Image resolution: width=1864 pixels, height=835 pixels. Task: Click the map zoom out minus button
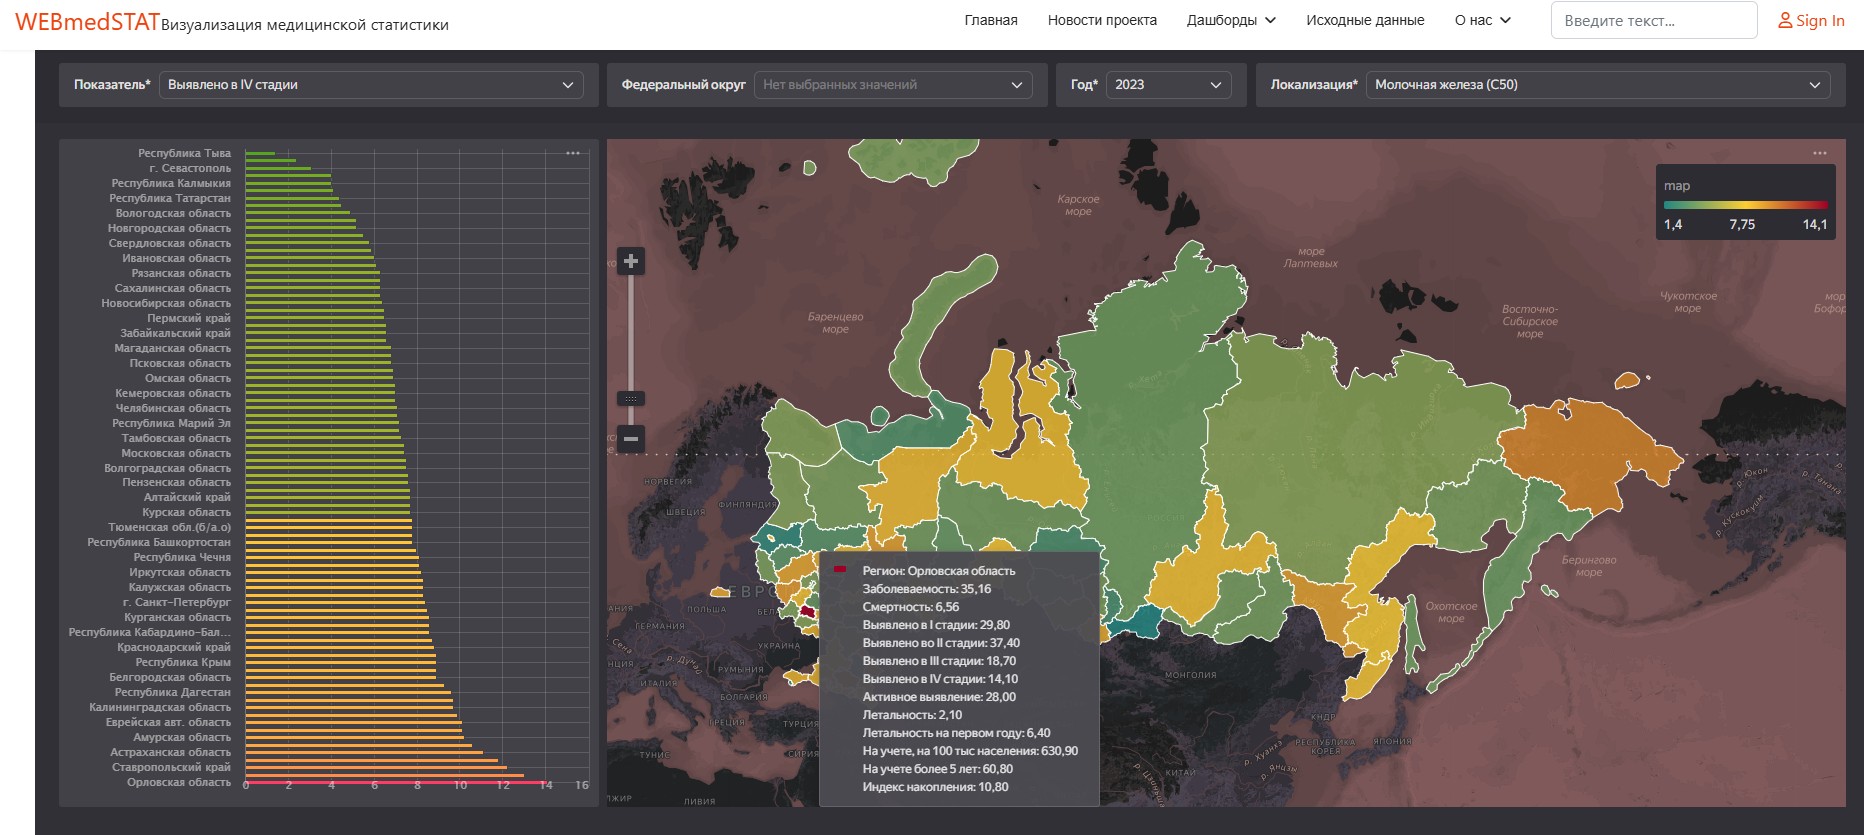coord(630,438)
